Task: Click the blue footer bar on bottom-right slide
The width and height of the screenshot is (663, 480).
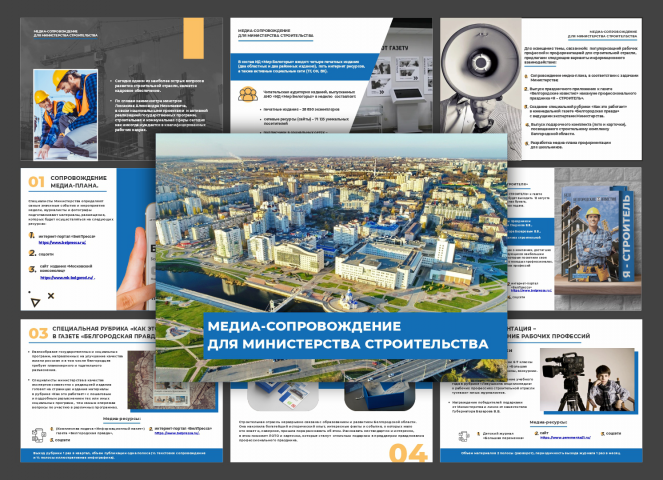Action: coord(541,455)
